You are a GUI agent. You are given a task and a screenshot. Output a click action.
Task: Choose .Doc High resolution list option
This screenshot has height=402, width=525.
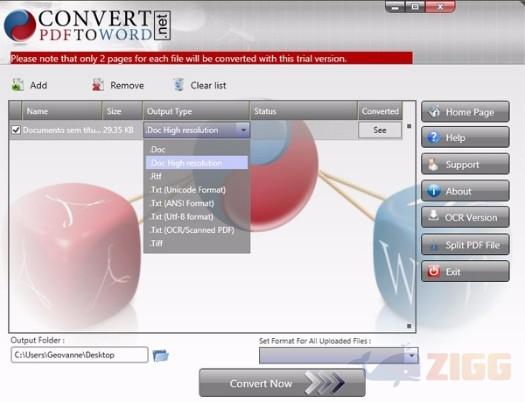pos(197,163)
